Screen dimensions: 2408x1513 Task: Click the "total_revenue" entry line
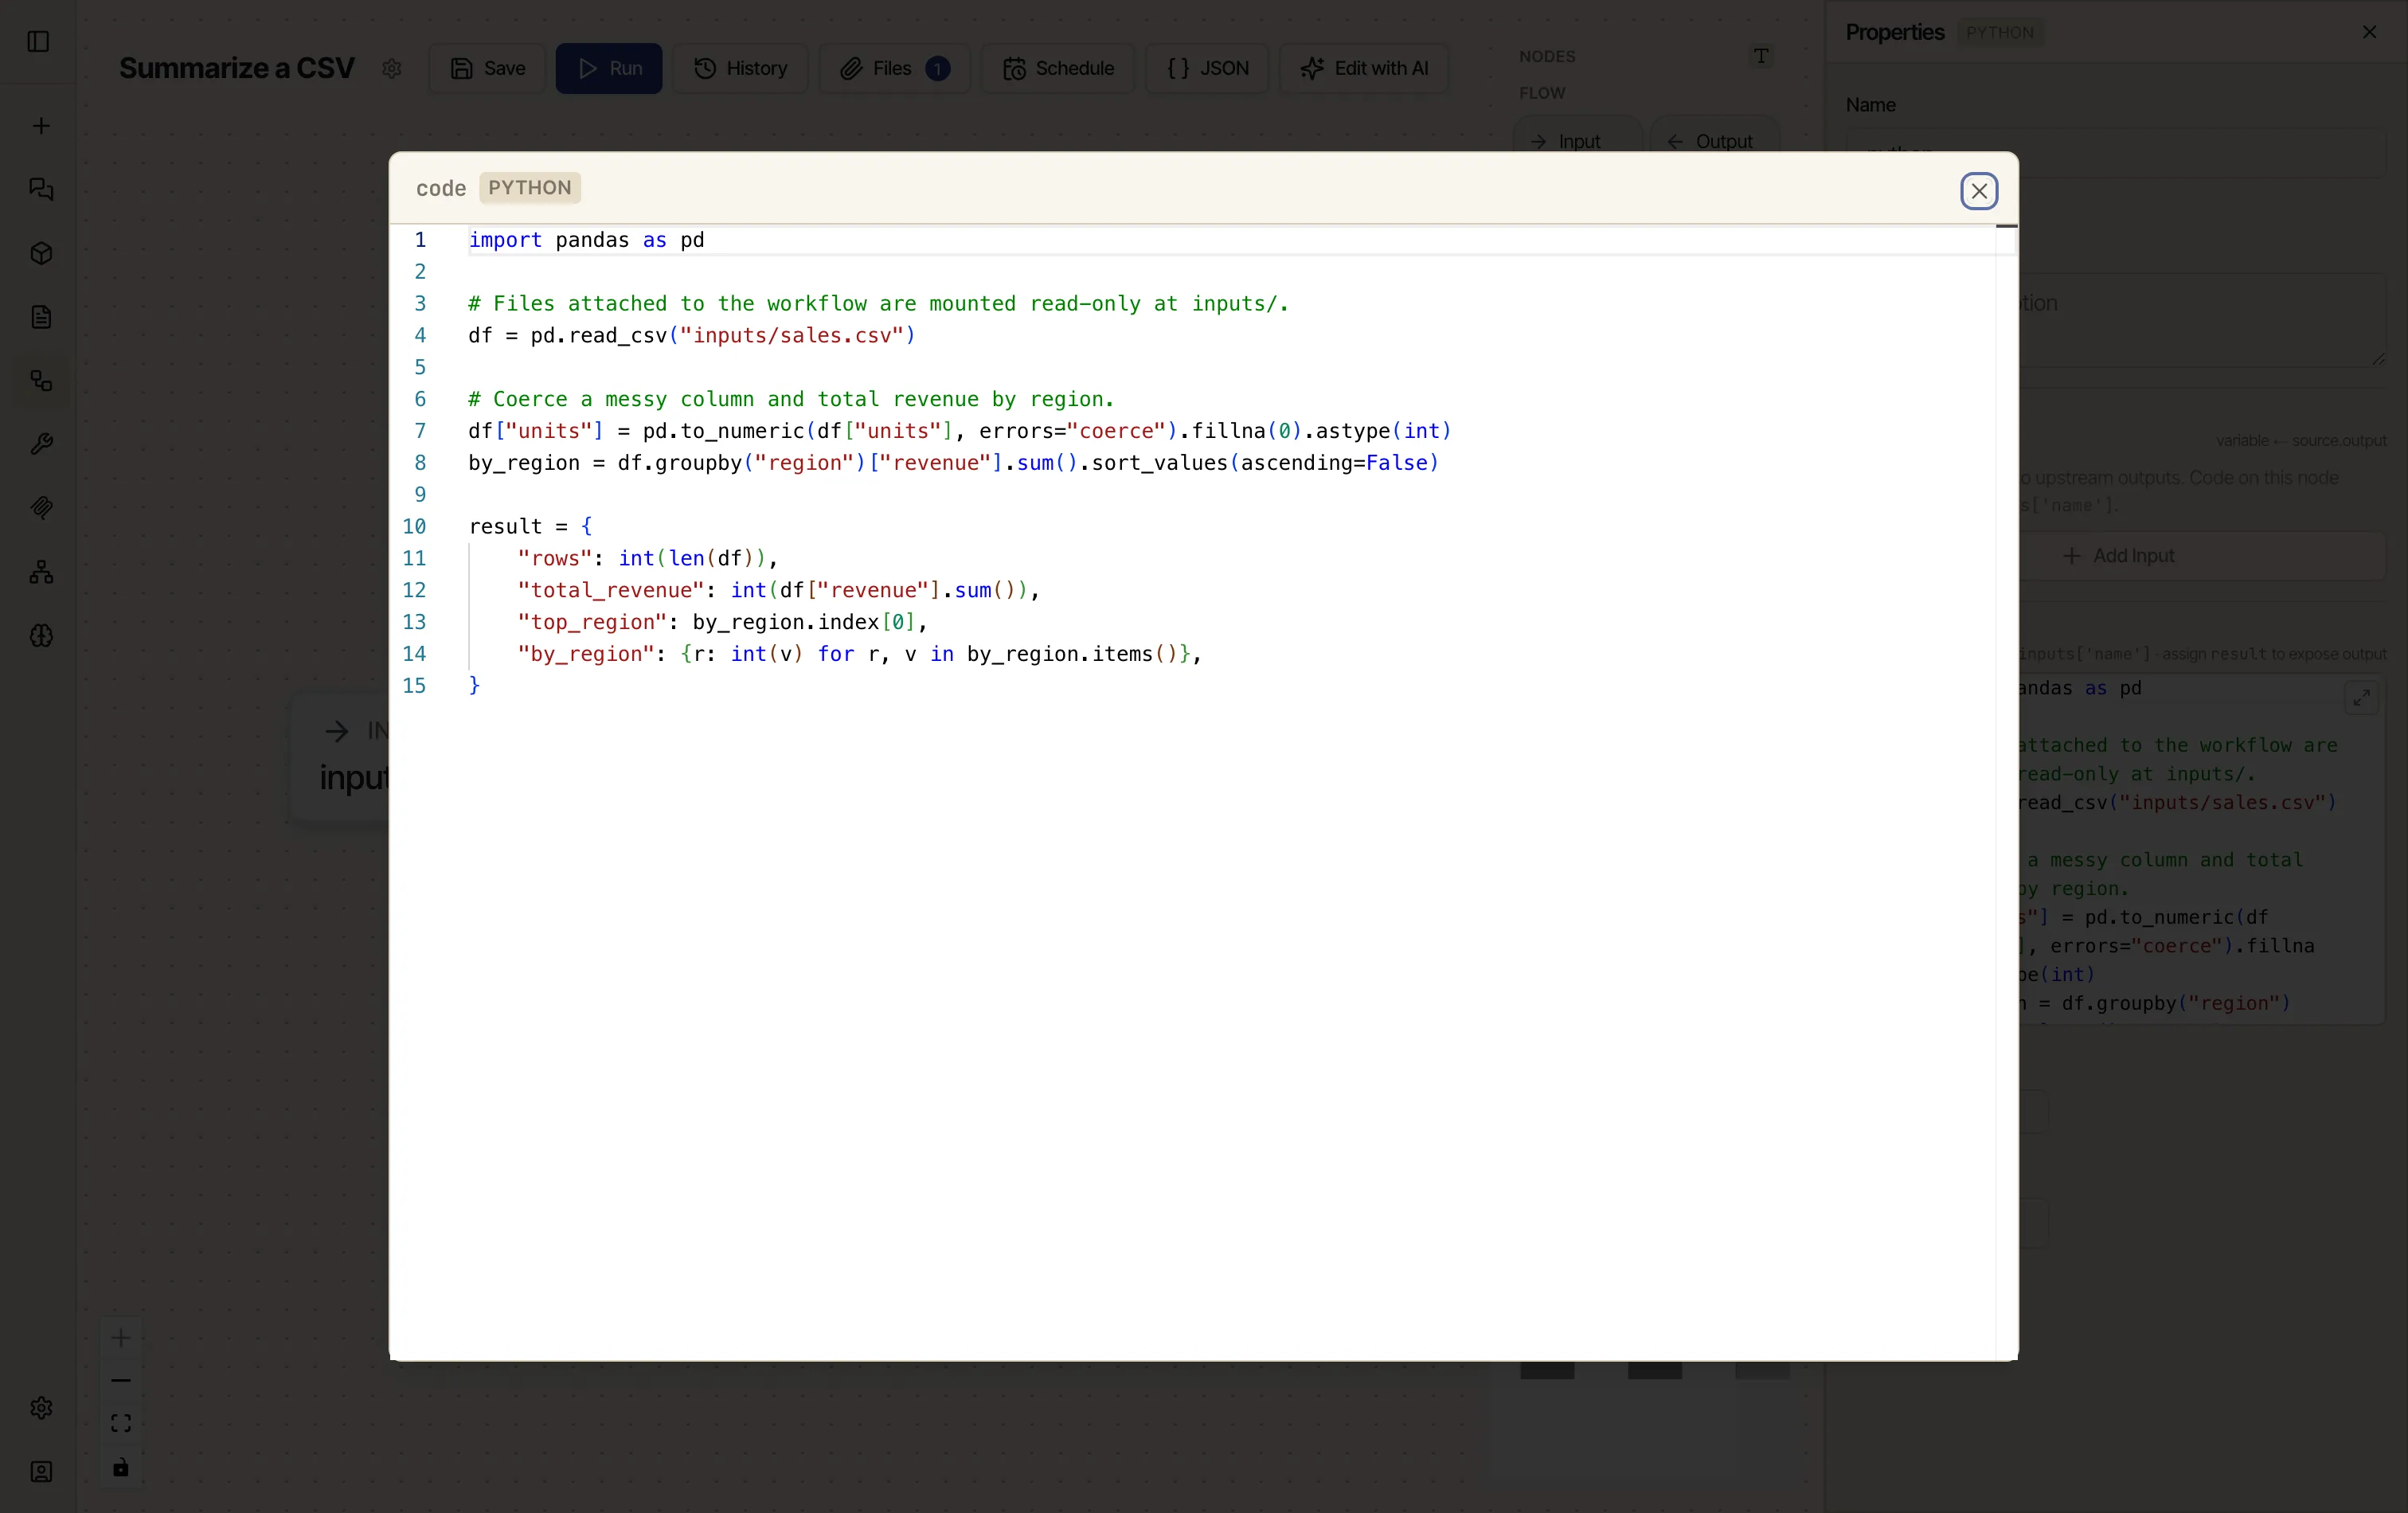(x=778, y=591)
